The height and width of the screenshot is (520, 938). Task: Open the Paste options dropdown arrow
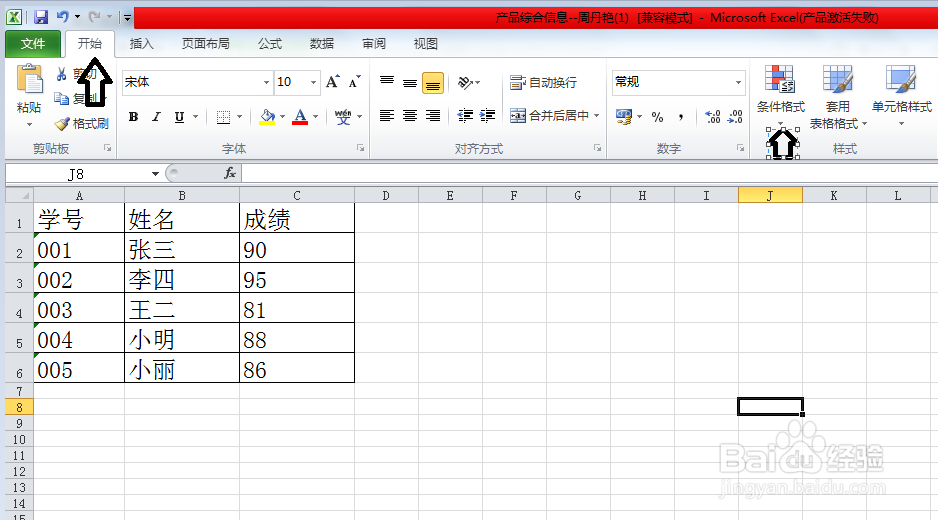pyautogui.click(x=29, y=124)
